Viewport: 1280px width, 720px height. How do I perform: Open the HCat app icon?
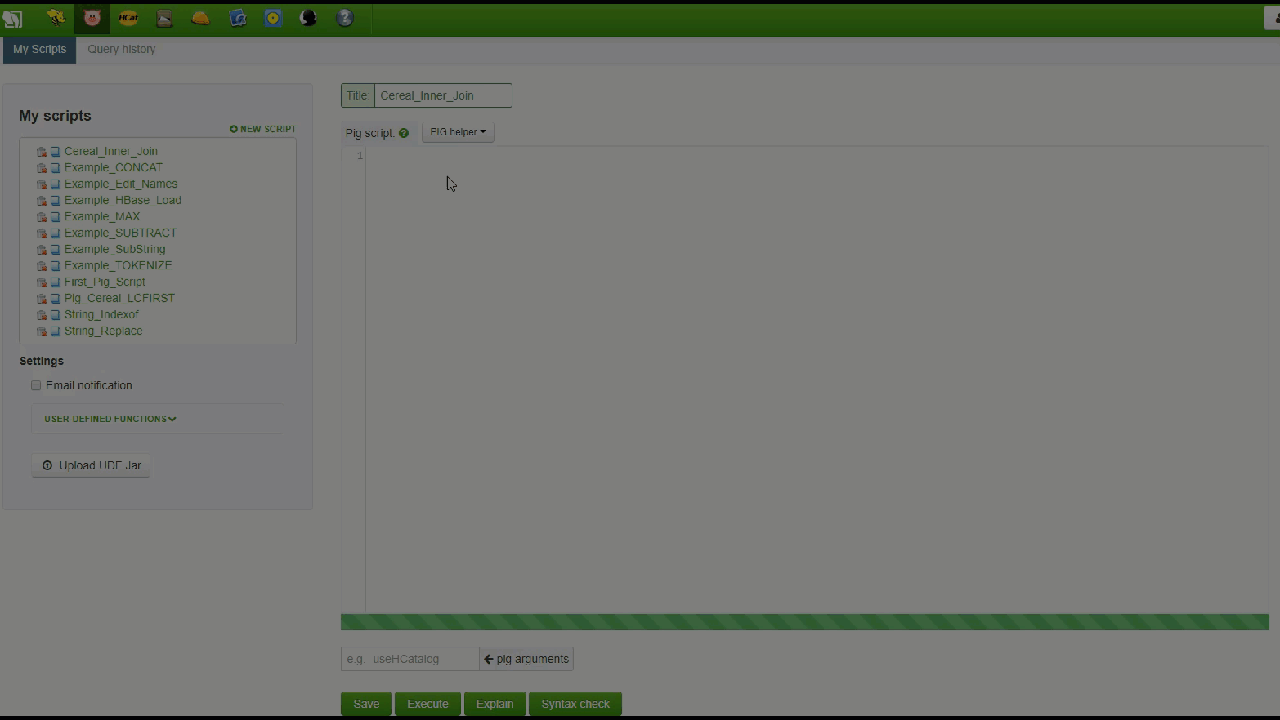click(x=128, y=18)
